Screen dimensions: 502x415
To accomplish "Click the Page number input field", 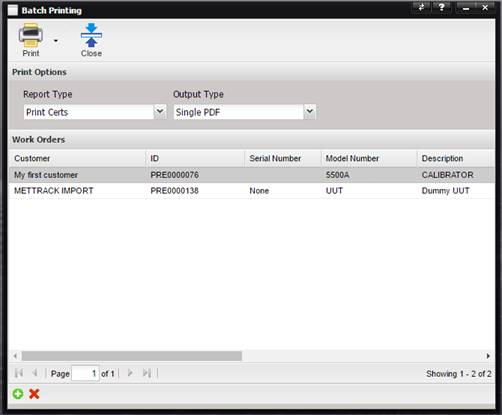I will click(x=85, y=373).
